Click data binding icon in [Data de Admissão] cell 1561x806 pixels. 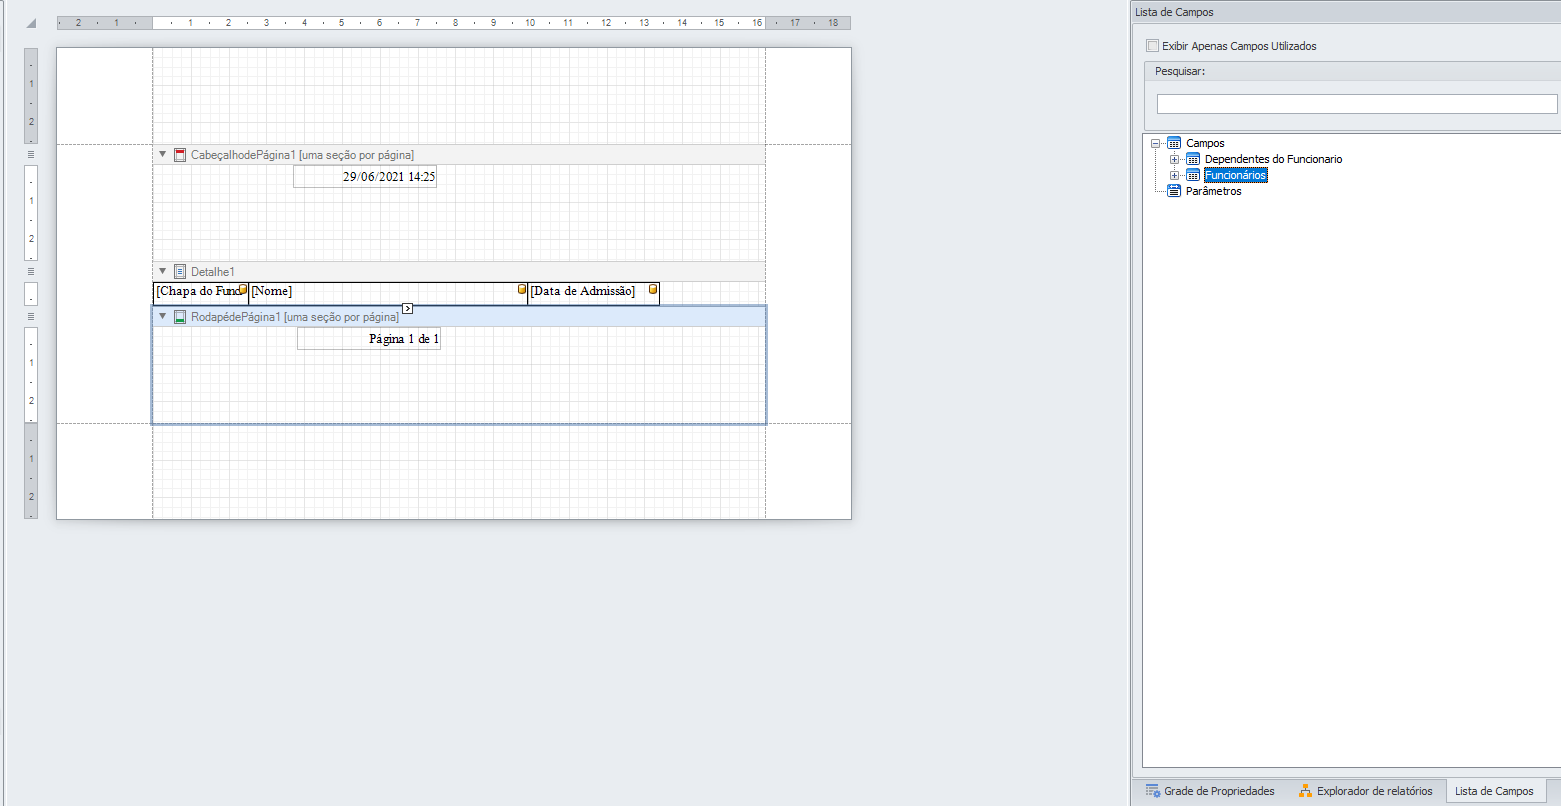[653, 289]
